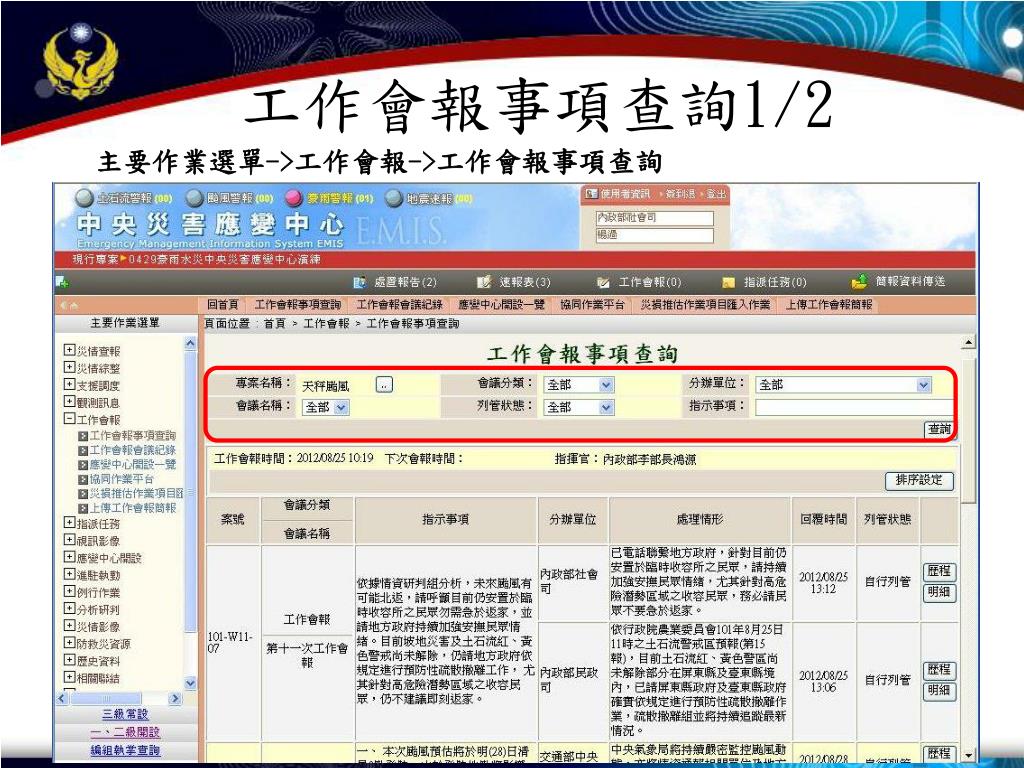Expand the 應變中心開設 tree node
Image resolution: width=1024 pixels, height=768 pixels.
[69, 557]
